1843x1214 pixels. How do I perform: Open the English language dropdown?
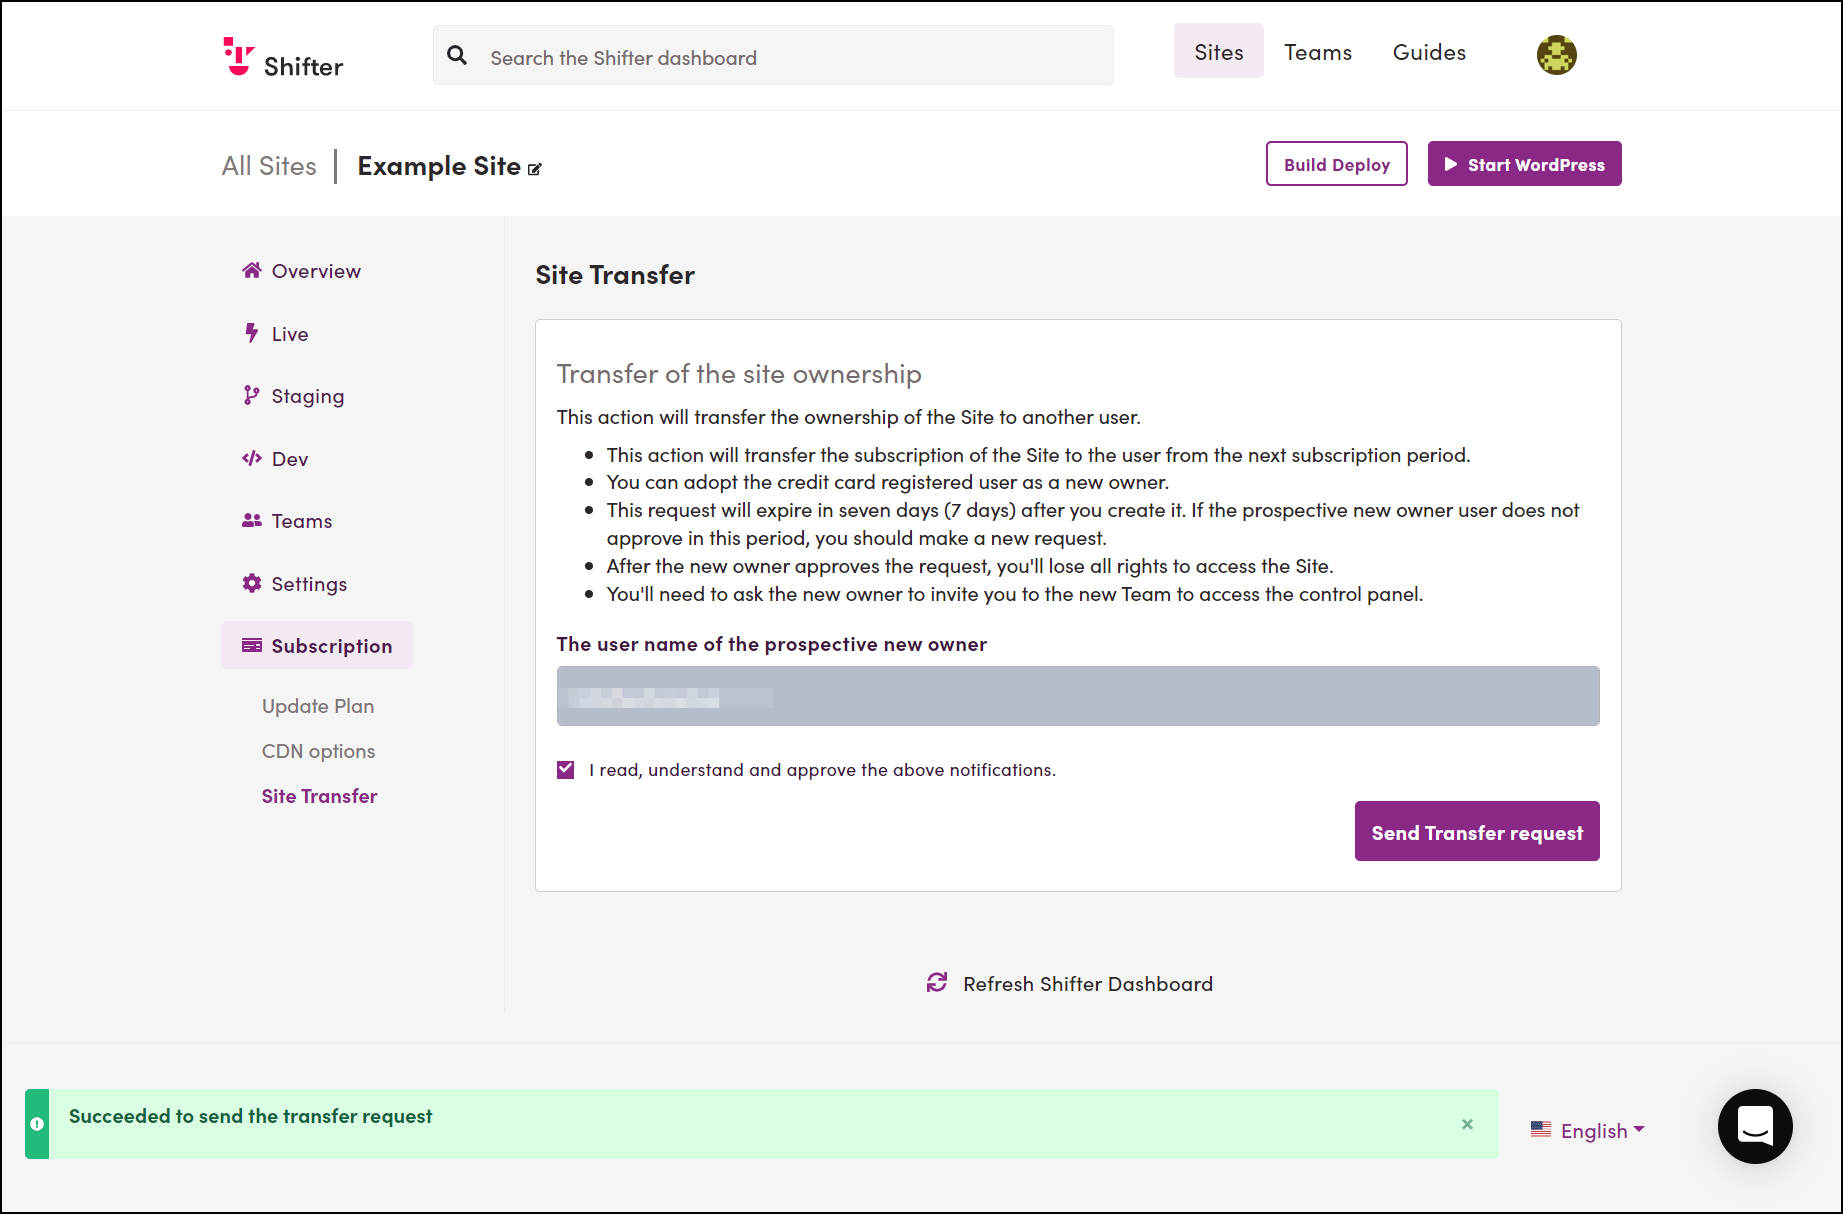click(1588, 1130)
